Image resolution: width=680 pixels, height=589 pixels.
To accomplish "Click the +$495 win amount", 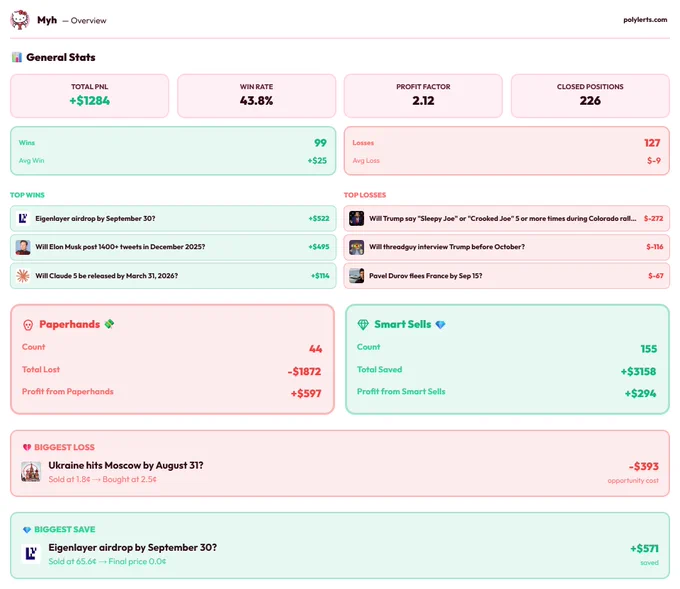I will [319, 247].
